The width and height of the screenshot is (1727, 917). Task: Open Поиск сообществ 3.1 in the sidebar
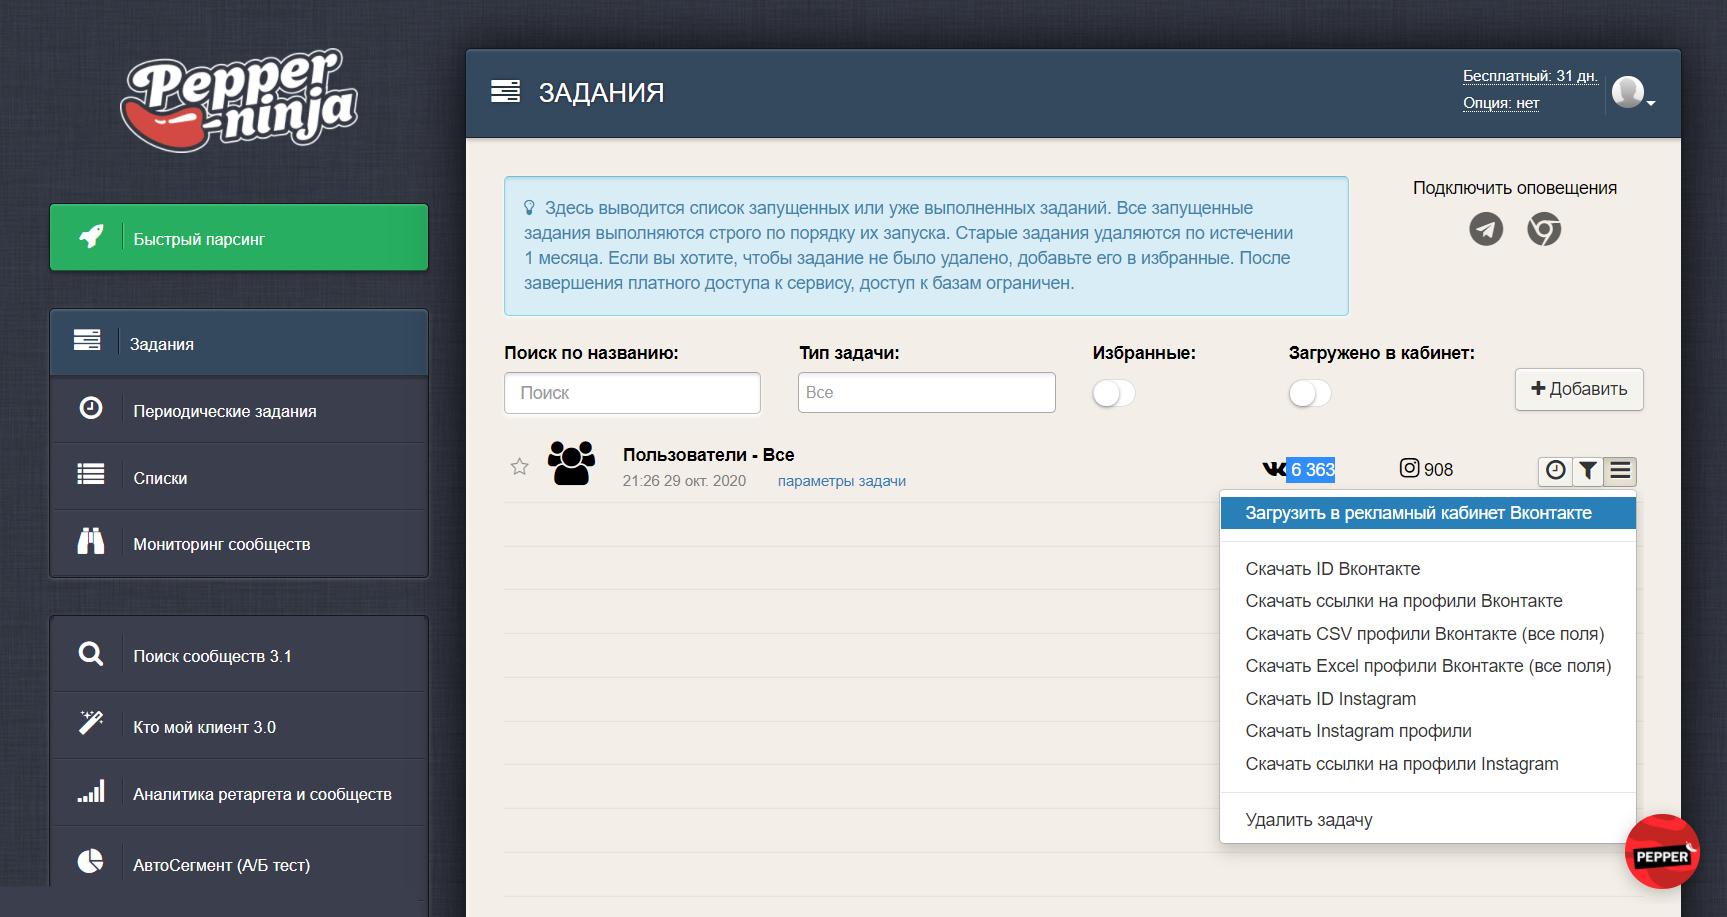point(239,655)
